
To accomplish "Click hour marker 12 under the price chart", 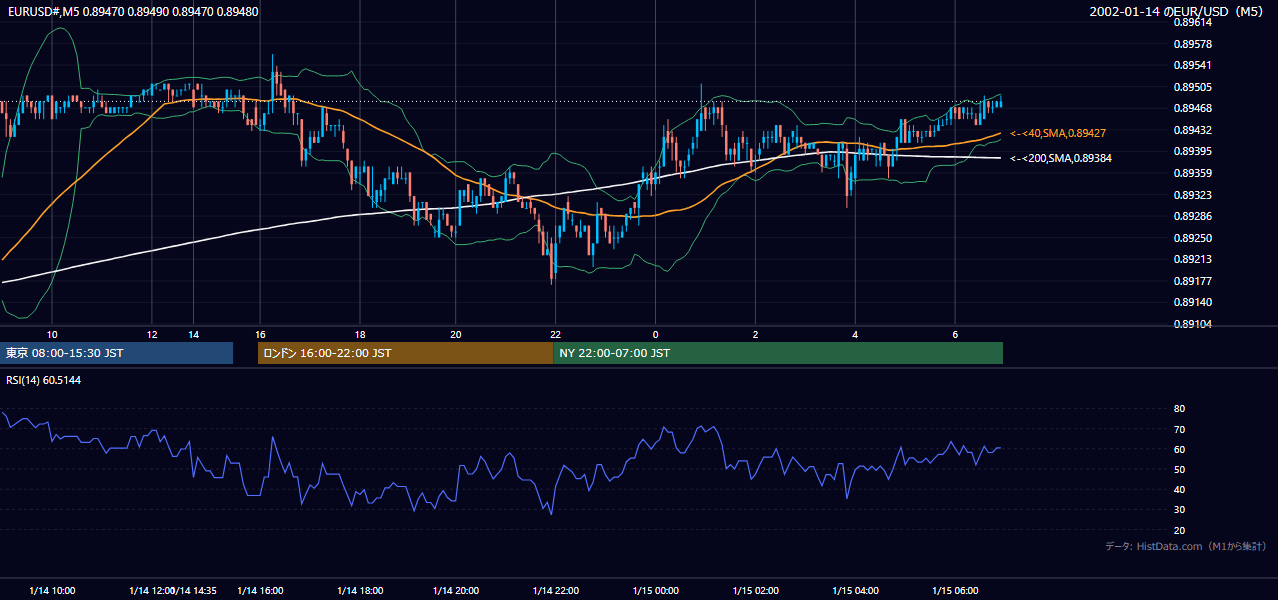I will [152, 334].
